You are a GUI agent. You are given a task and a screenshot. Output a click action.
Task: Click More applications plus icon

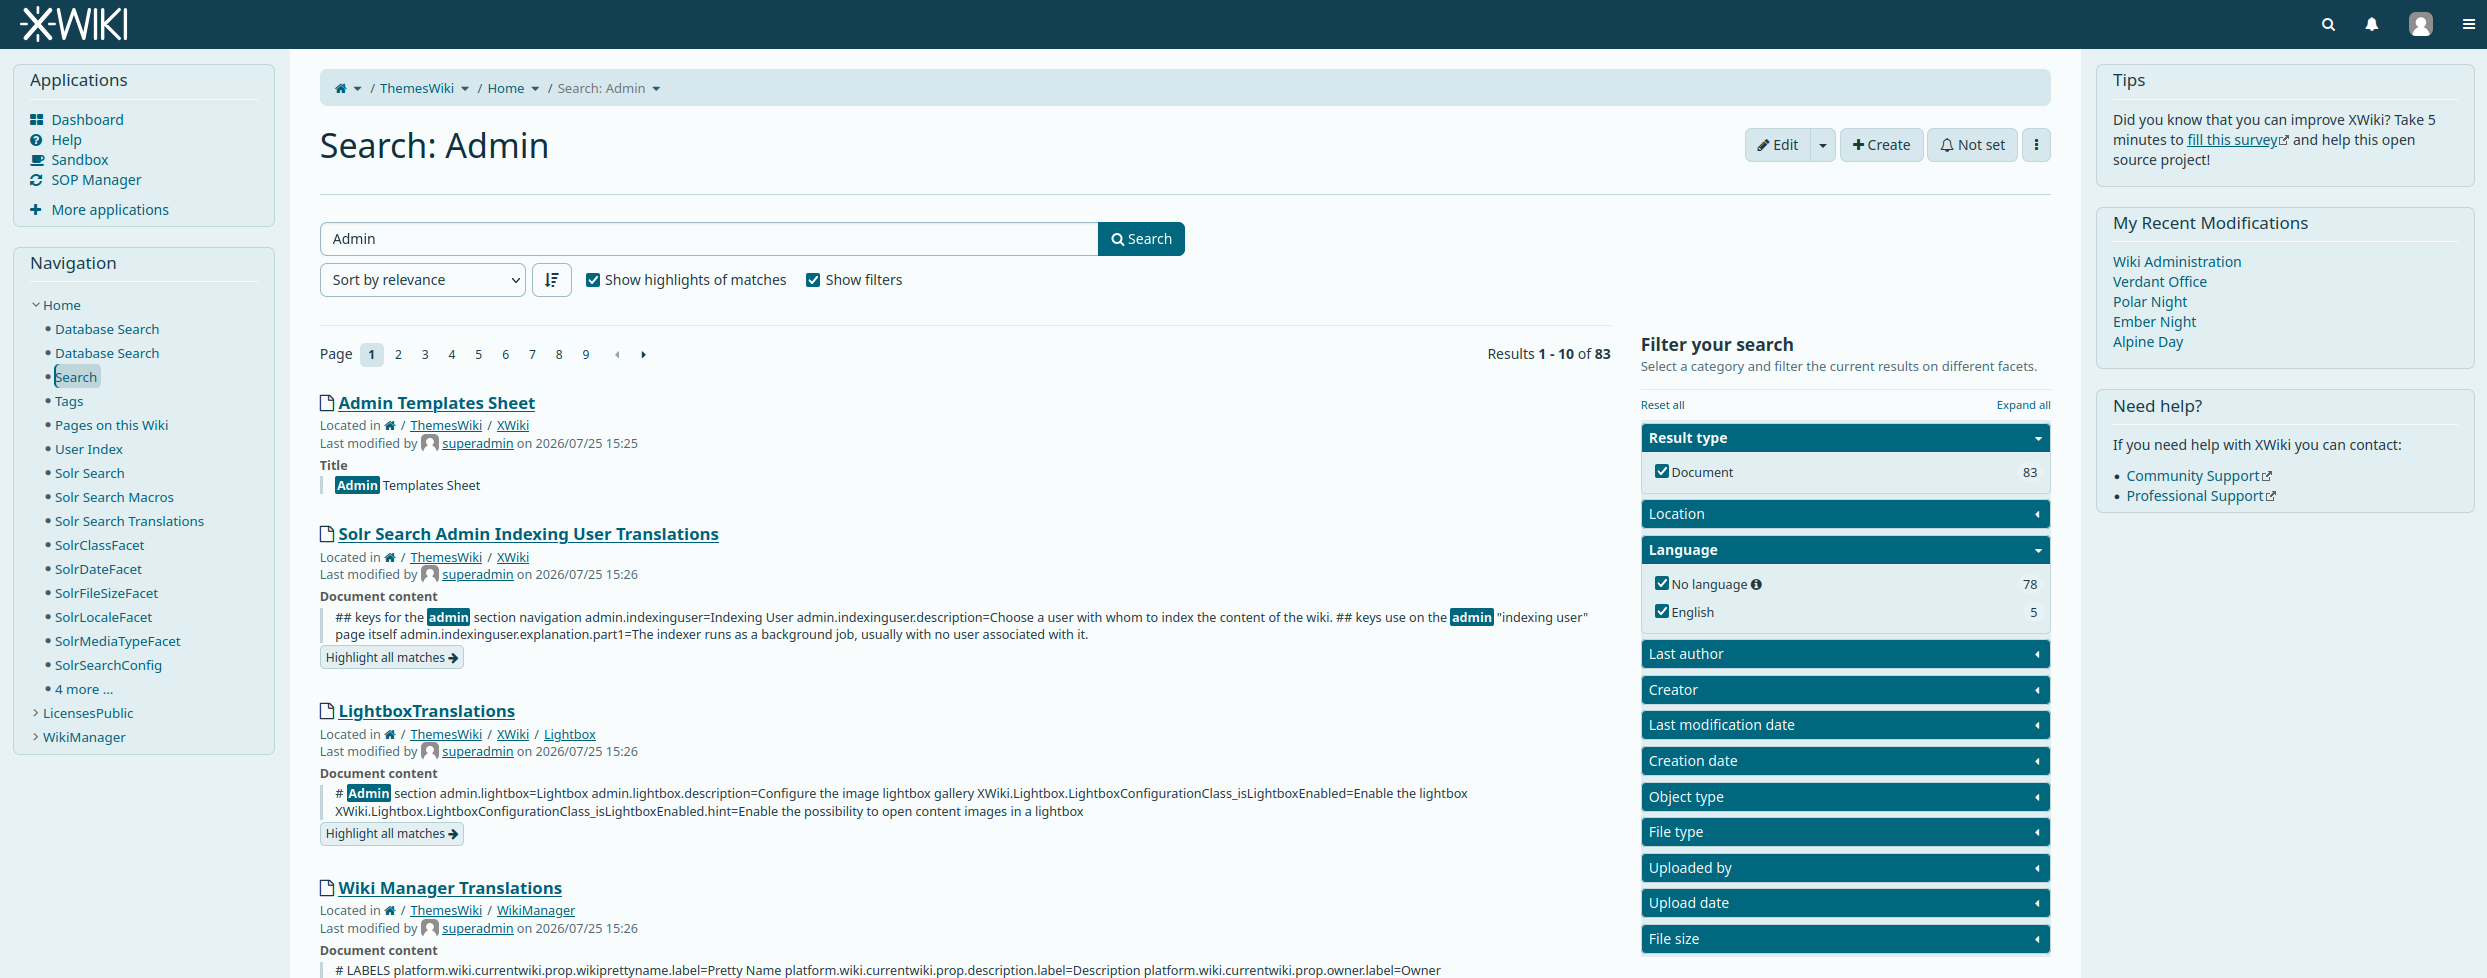pos(36,209)
